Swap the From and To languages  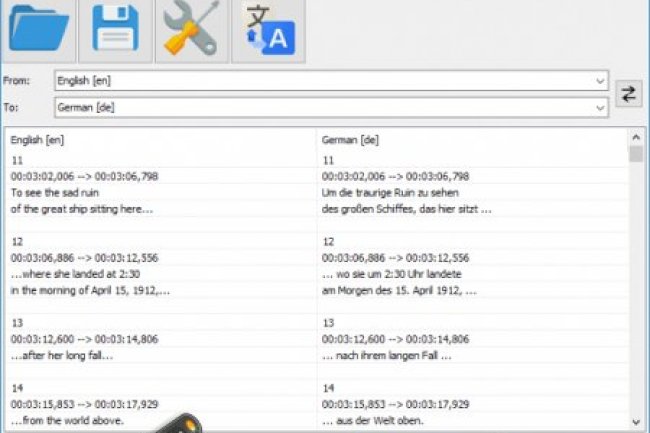pyautogui.click(x=628, y=94)
